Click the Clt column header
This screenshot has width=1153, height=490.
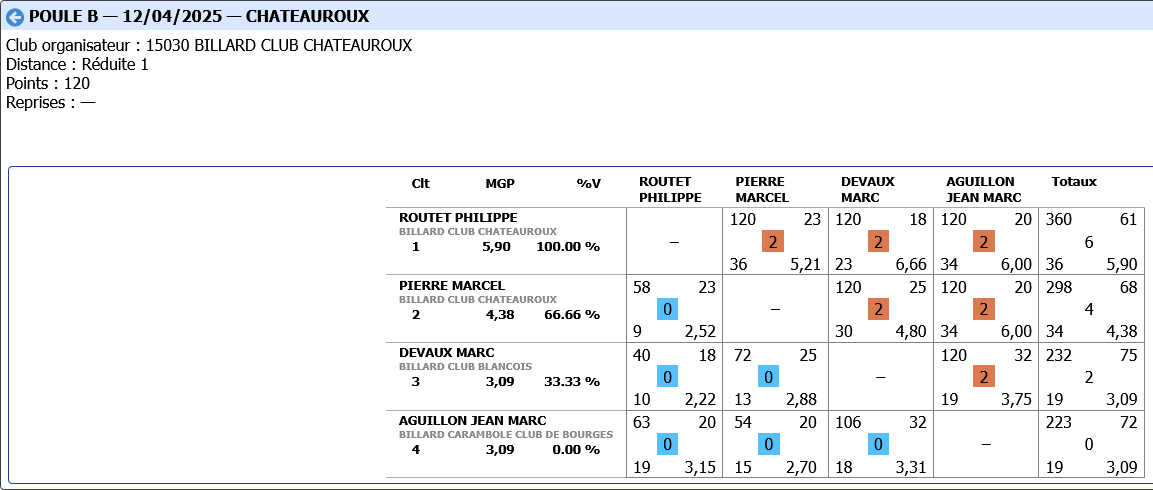coord(421,183)
